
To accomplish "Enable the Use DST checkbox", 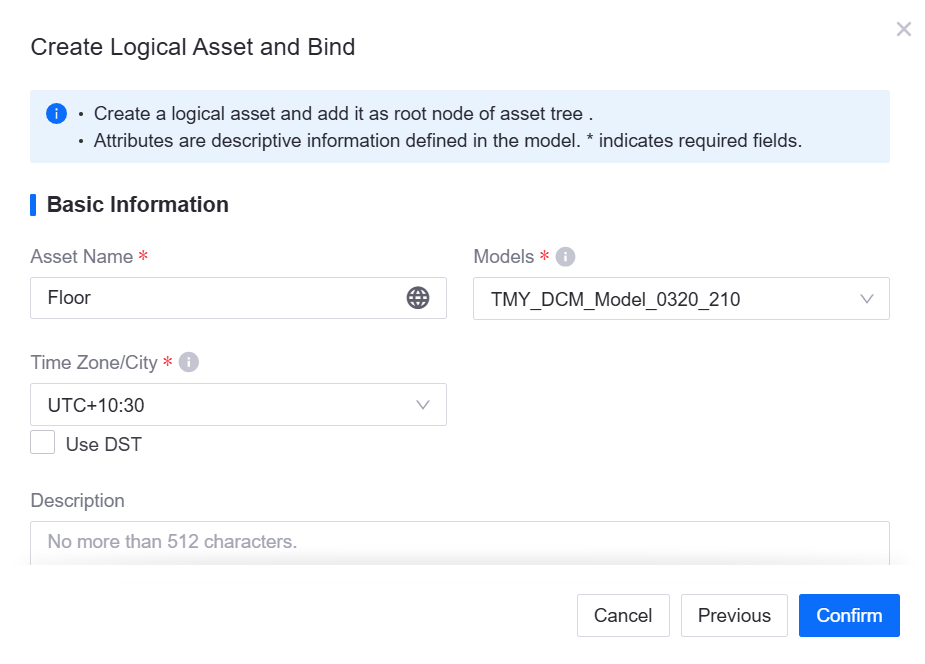I will tap(43, 443).
